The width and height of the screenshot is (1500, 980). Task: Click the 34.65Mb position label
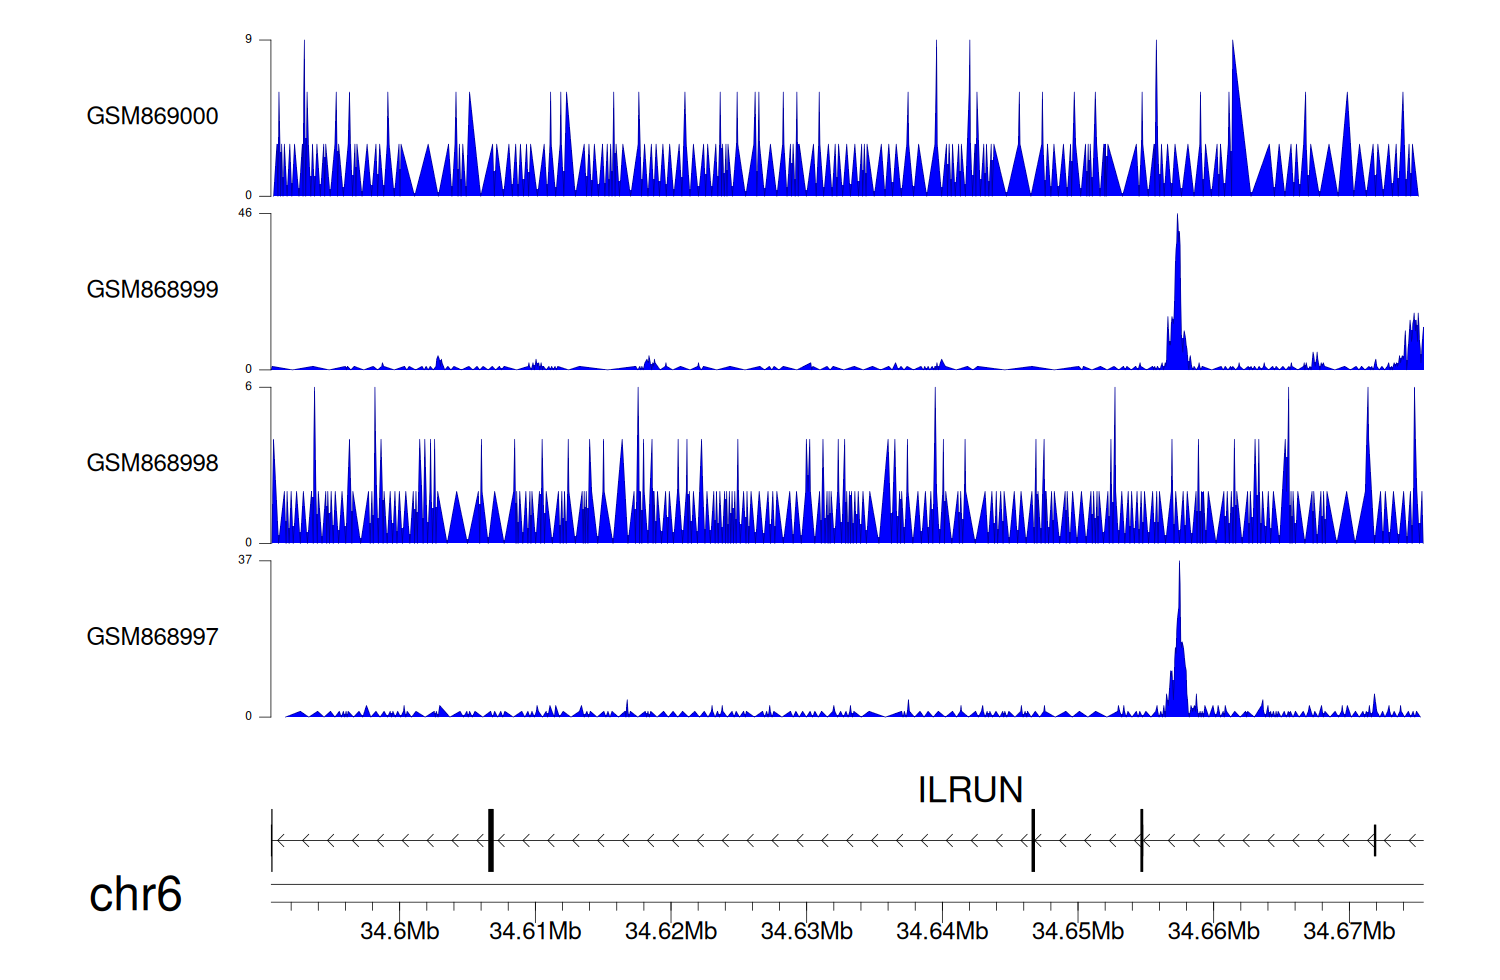coord(1077,931)
